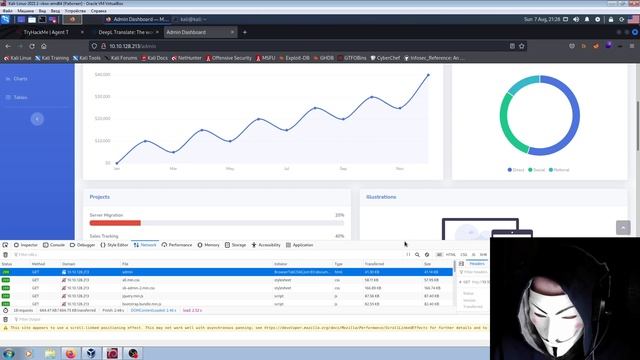Viewport: 640px width, 360px height.
Task: Toggle the HTML request filter
Action: 451,255
